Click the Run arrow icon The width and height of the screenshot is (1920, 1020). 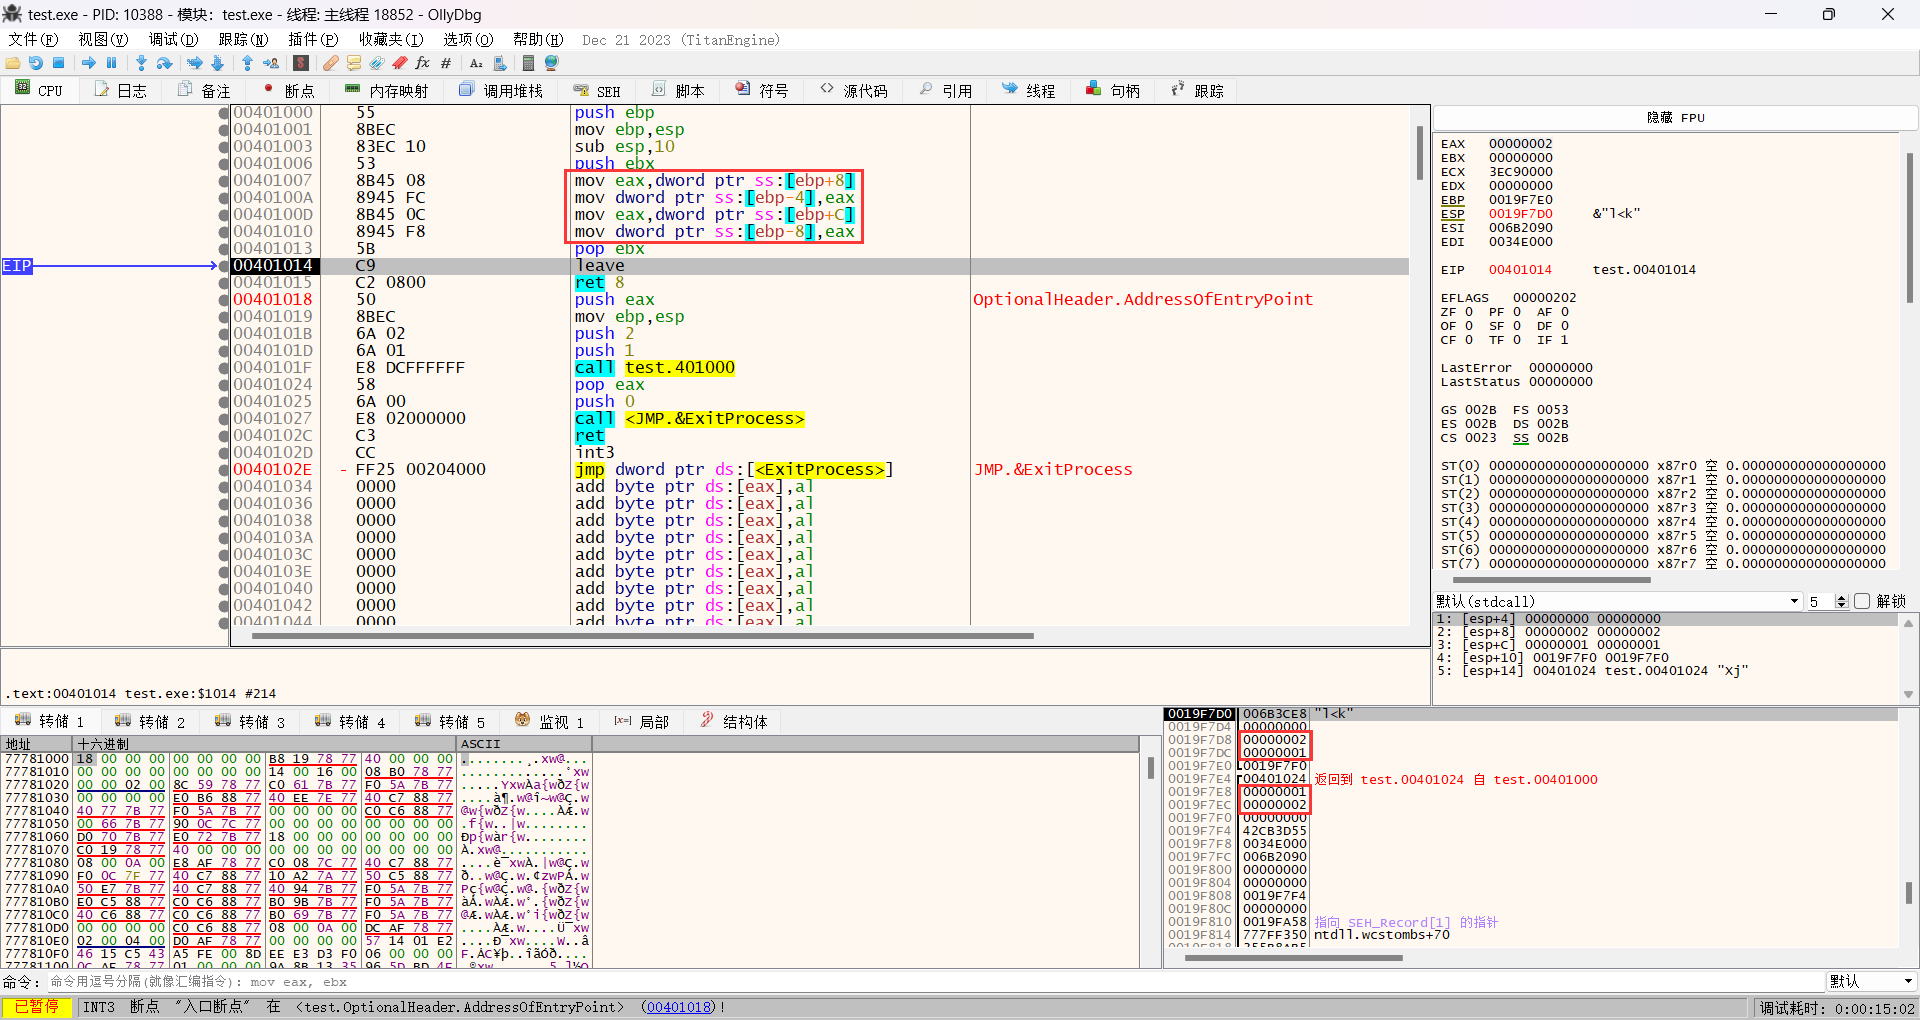(89, 63)
